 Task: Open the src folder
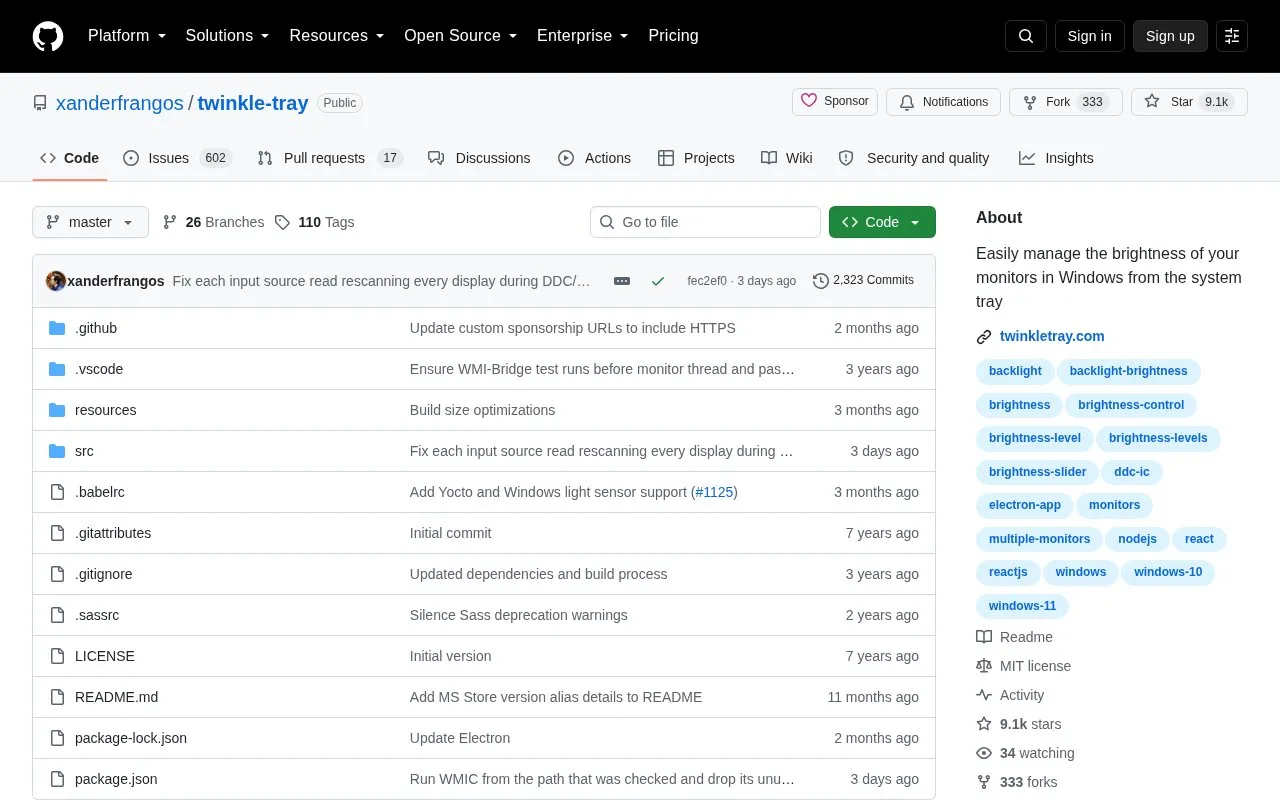(x=84, y=451)
